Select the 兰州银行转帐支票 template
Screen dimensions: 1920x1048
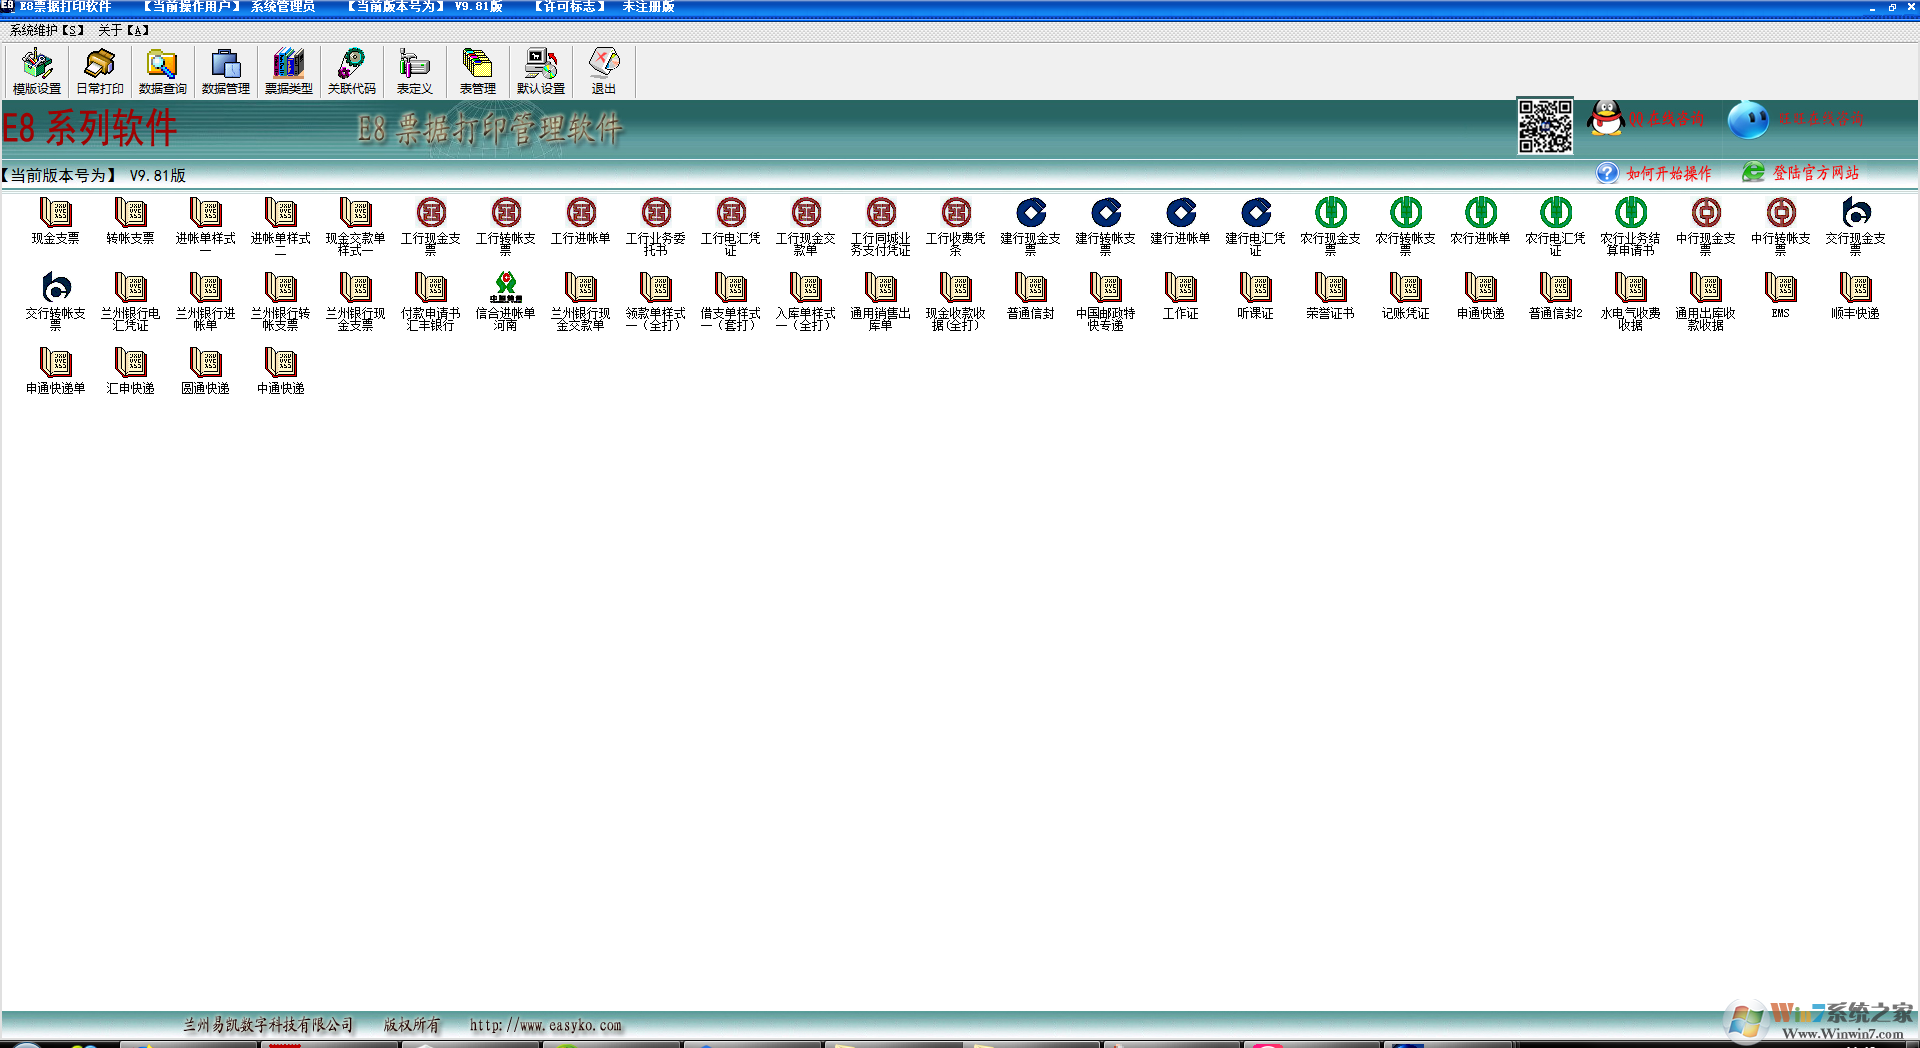281,301
